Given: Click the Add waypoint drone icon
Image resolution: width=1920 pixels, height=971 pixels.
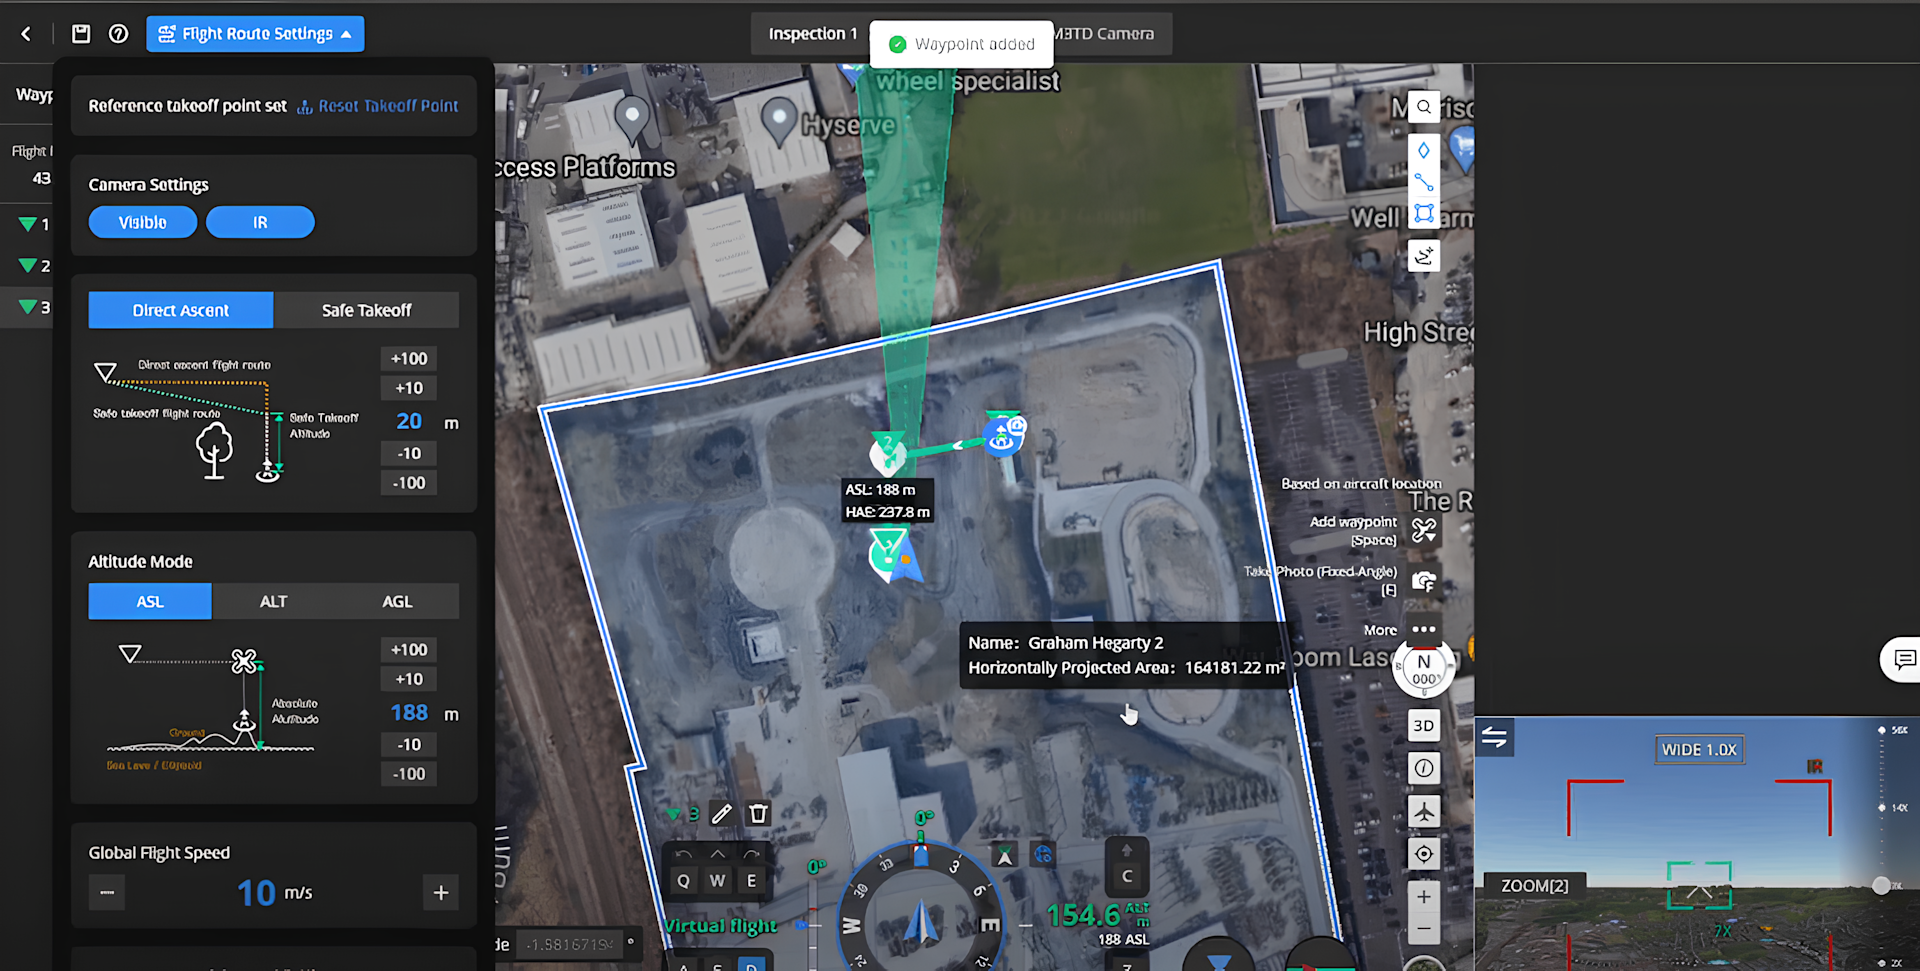Looking at the screenshot, I should (1424, 529).
